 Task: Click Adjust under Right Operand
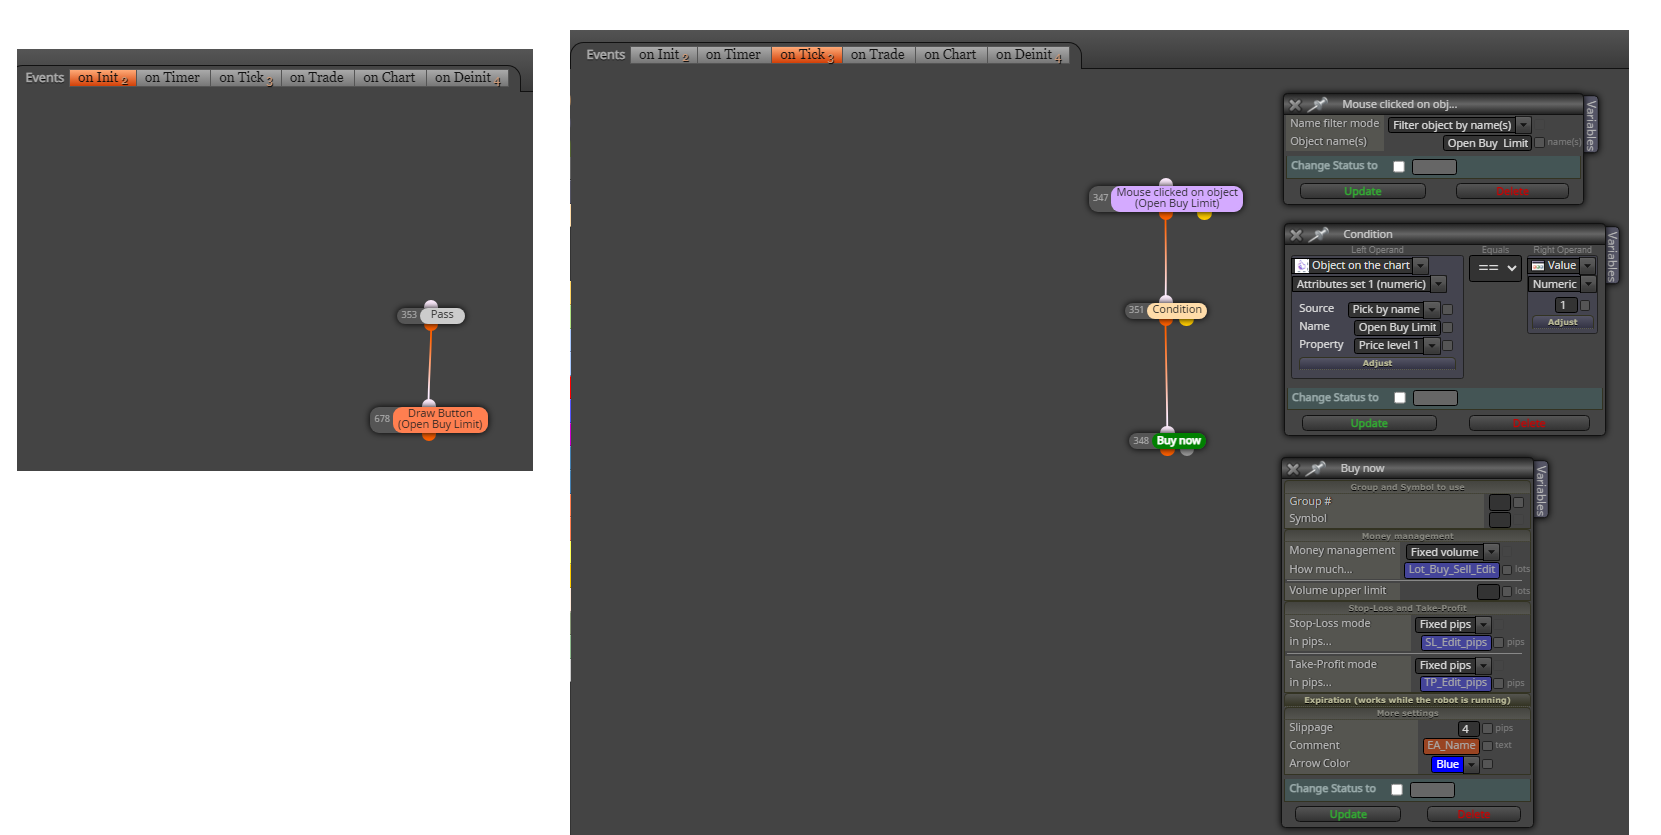pos(1562,322)
